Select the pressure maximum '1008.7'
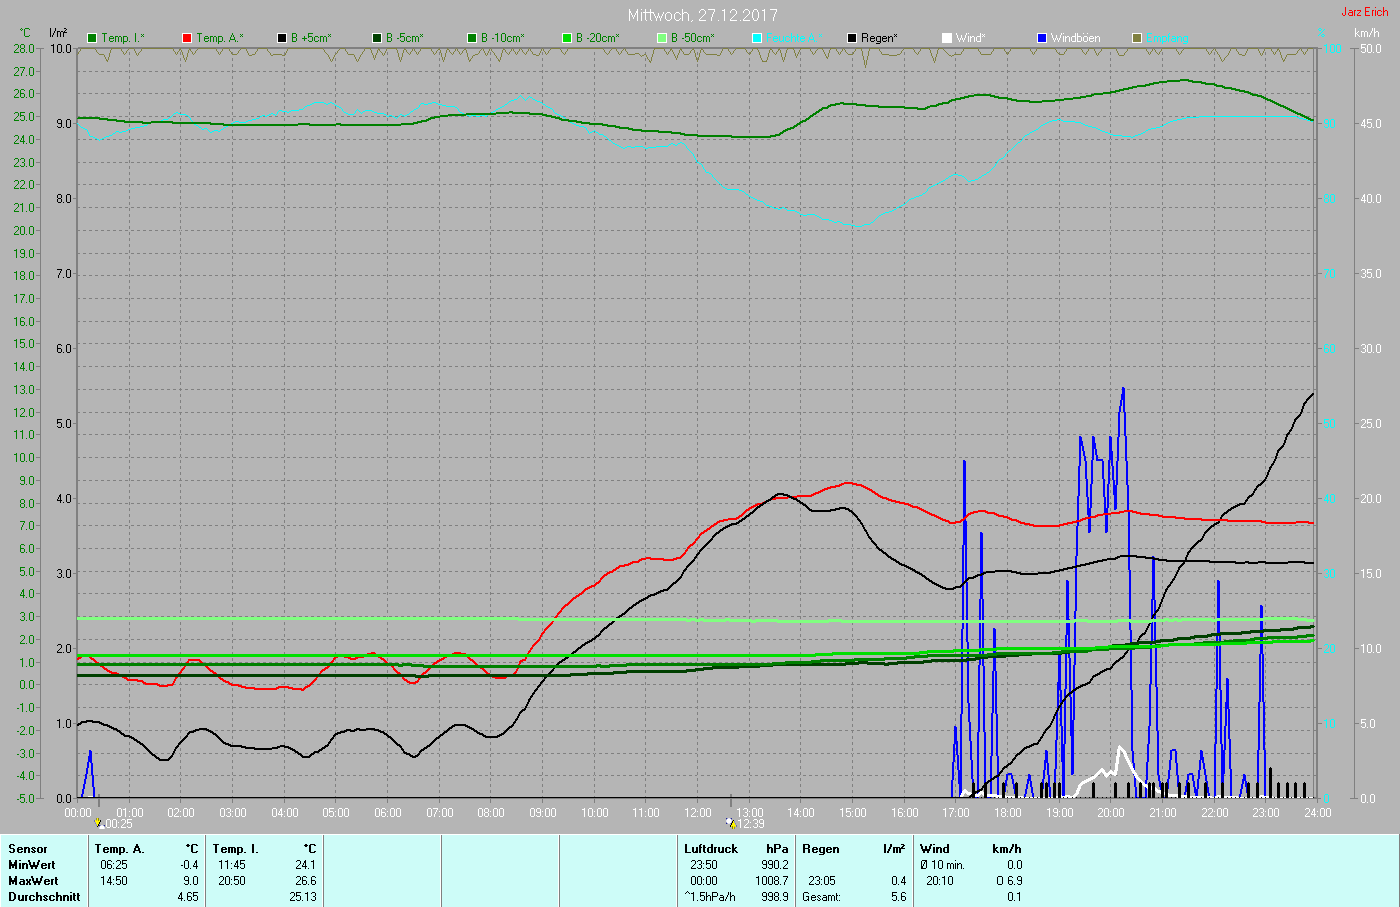1400x907 pixels. click(771, 881)
